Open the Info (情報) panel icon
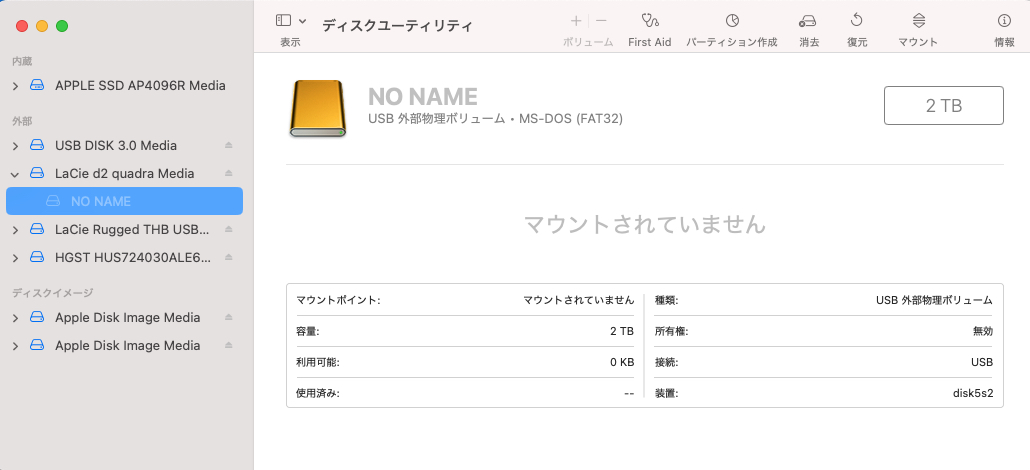The image size is (1030, 470). [x=1004, y=21]
